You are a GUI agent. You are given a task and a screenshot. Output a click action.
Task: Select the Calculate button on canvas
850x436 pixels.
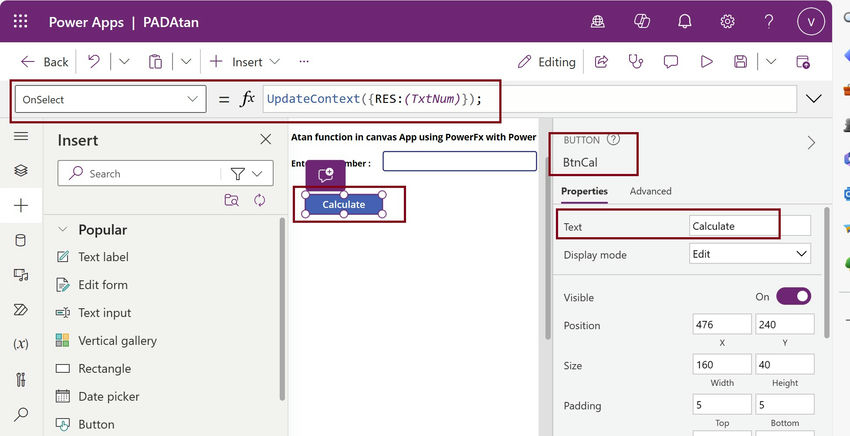(x=344, y=204)
